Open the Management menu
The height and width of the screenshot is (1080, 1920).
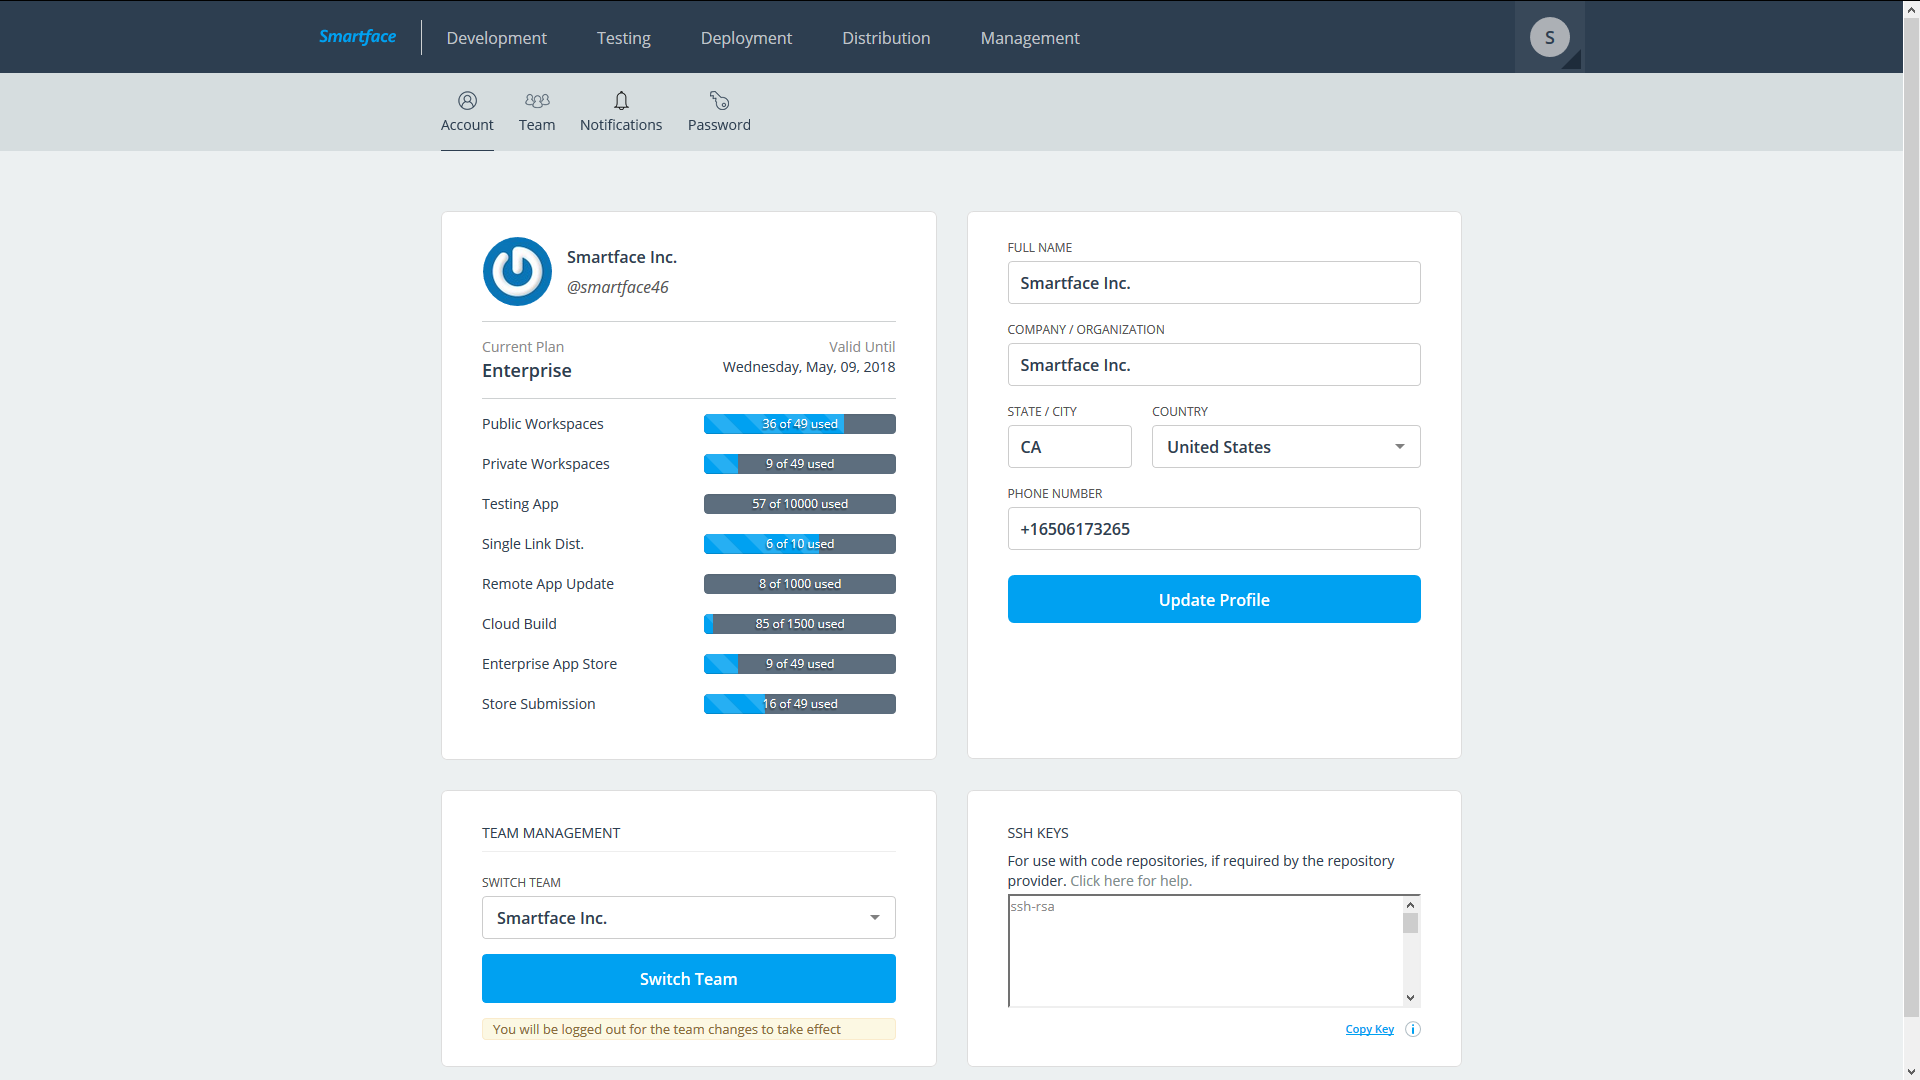[1030, 38]
